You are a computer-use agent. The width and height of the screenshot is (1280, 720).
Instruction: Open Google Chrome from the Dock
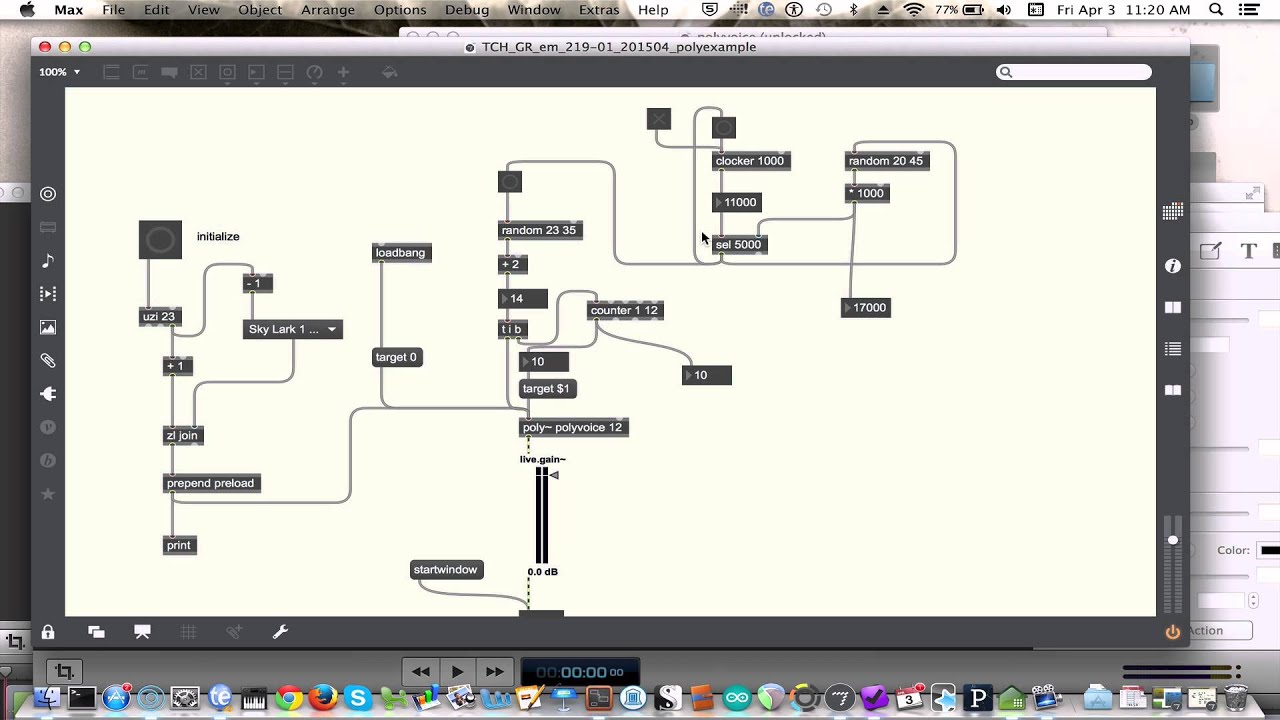coord(289,698)
